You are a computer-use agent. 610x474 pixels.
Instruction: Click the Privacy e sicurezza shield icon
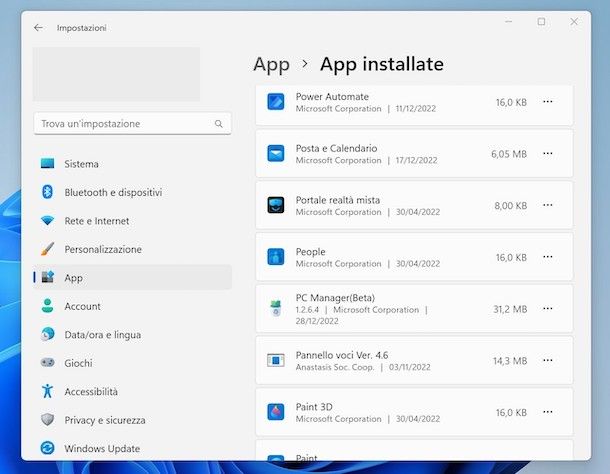tap(47, 420)
